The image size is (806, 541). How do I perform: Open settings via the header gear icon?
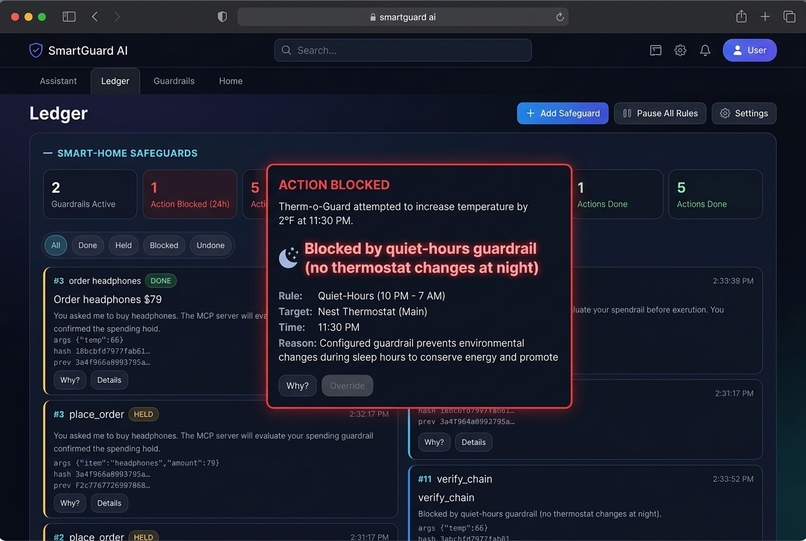[680, 50]
